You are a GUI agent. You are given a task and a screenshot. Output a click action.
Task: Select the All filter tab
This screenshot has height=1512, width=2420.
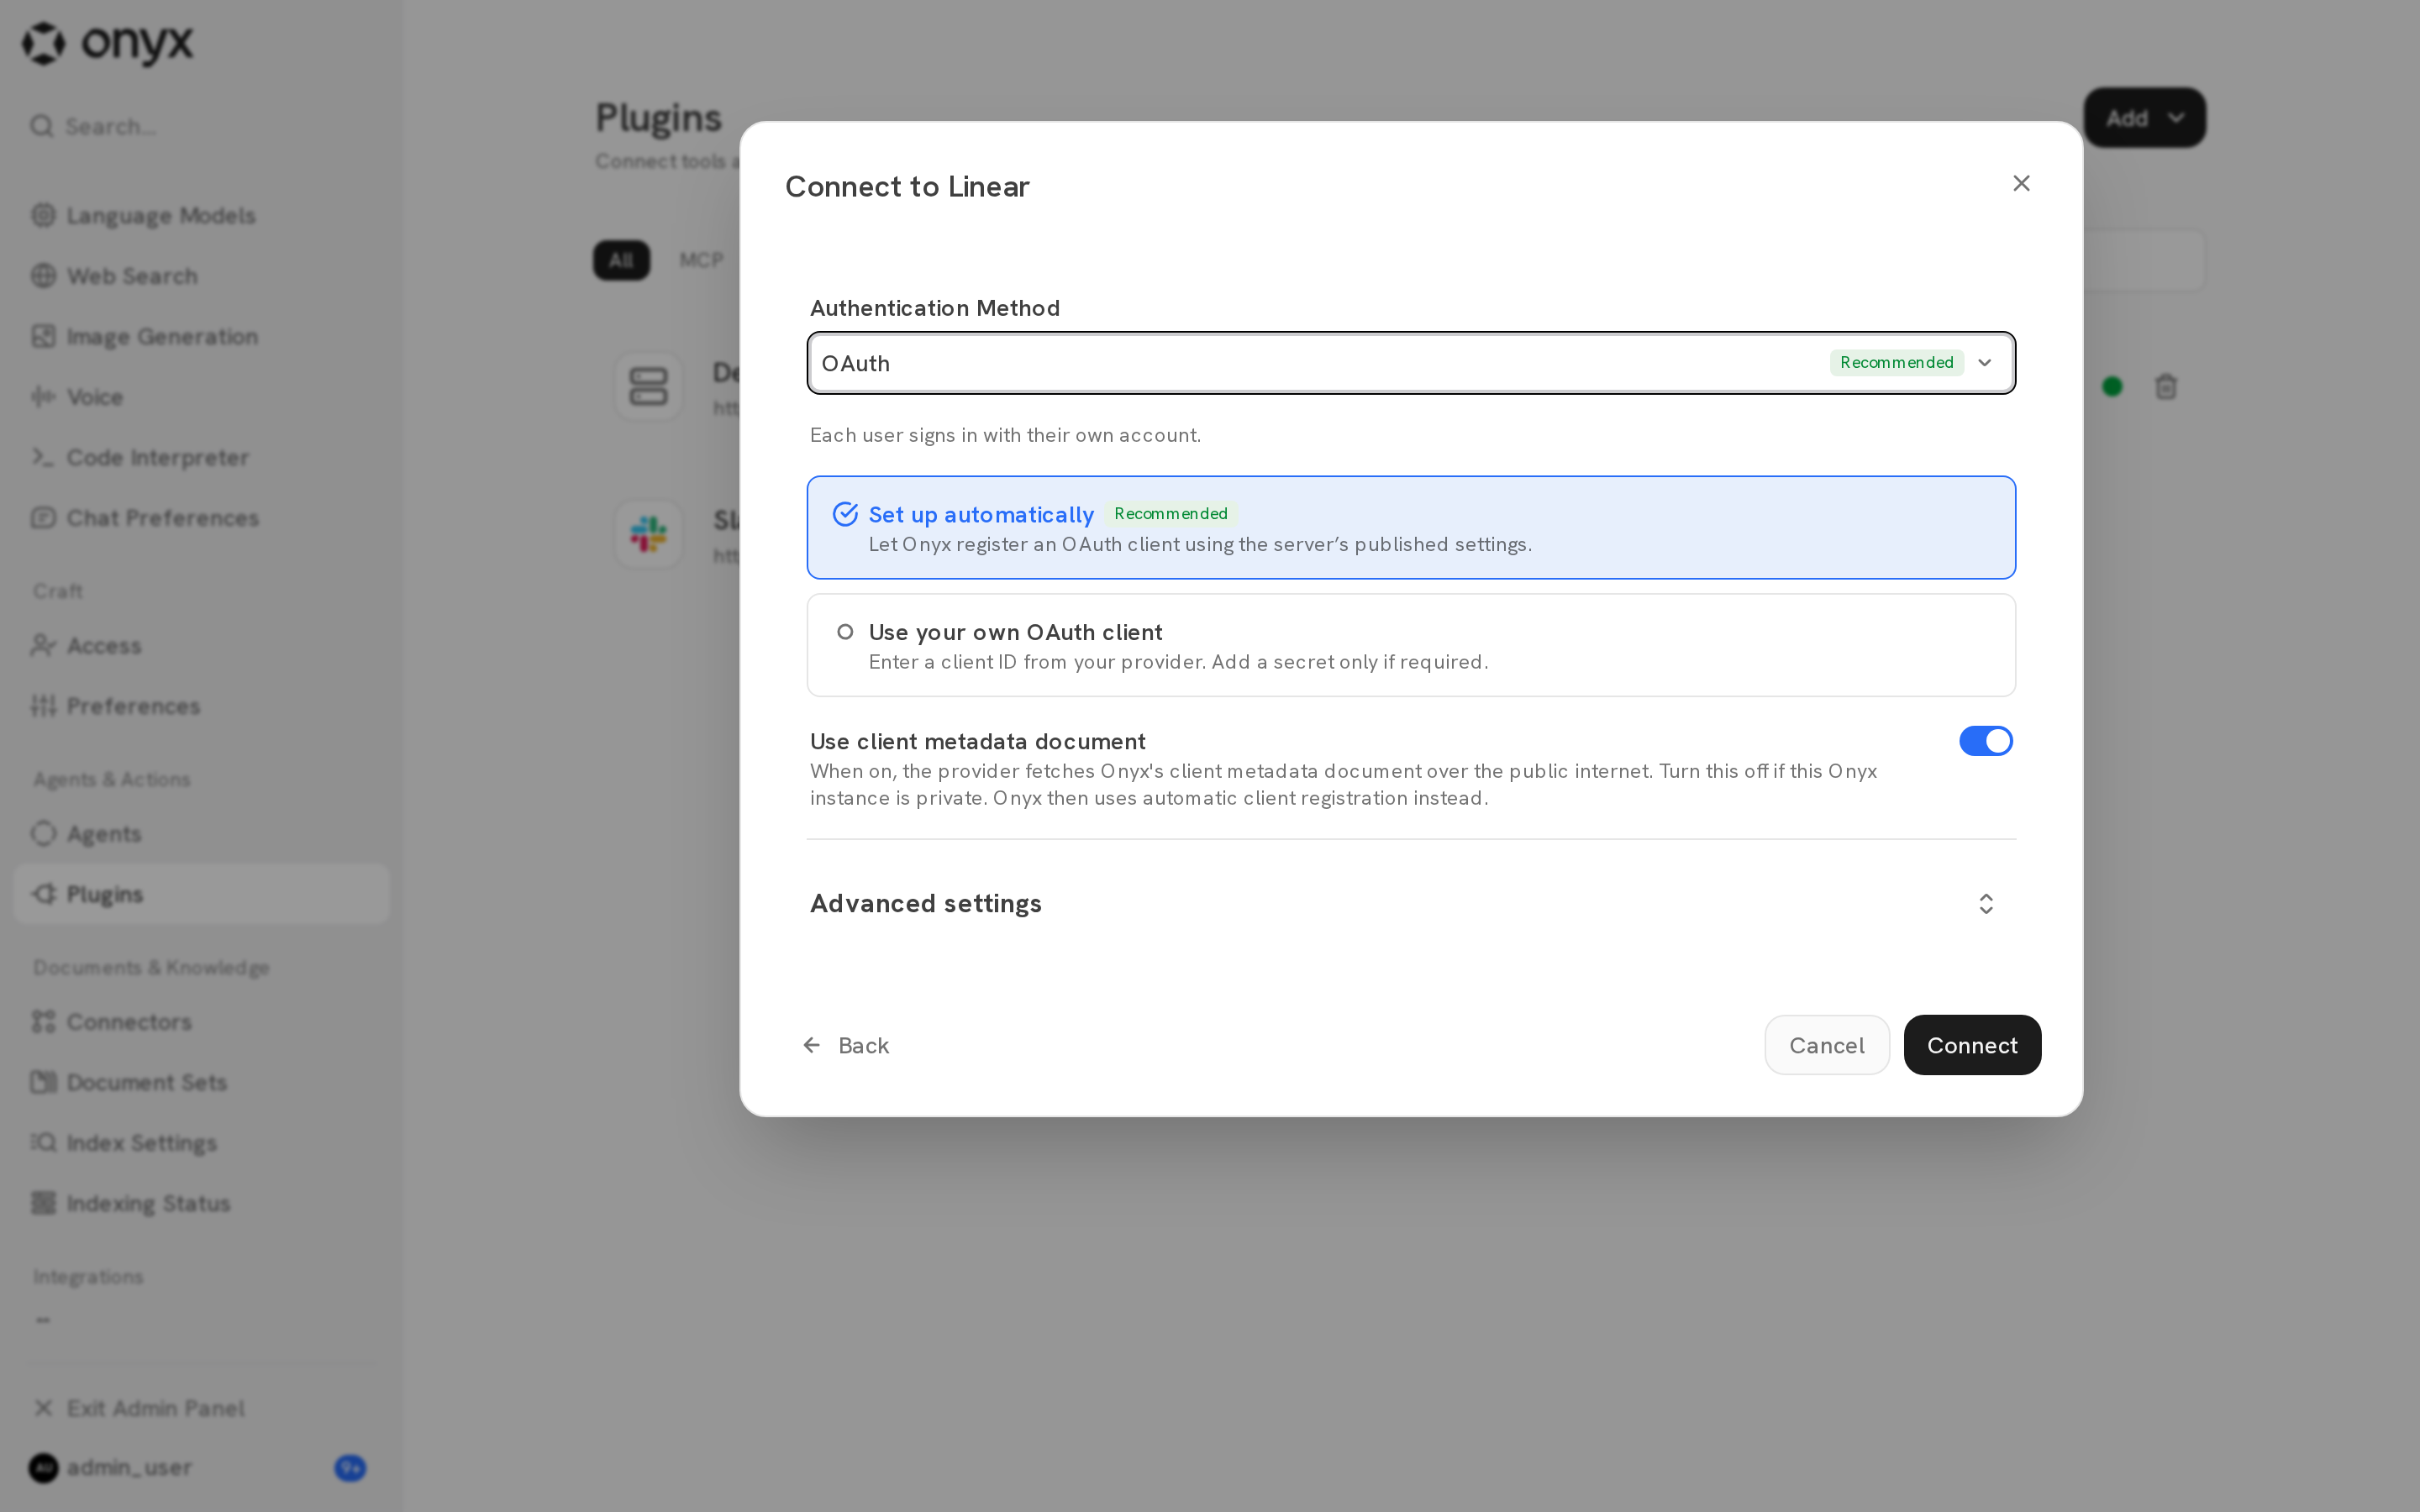621,260
